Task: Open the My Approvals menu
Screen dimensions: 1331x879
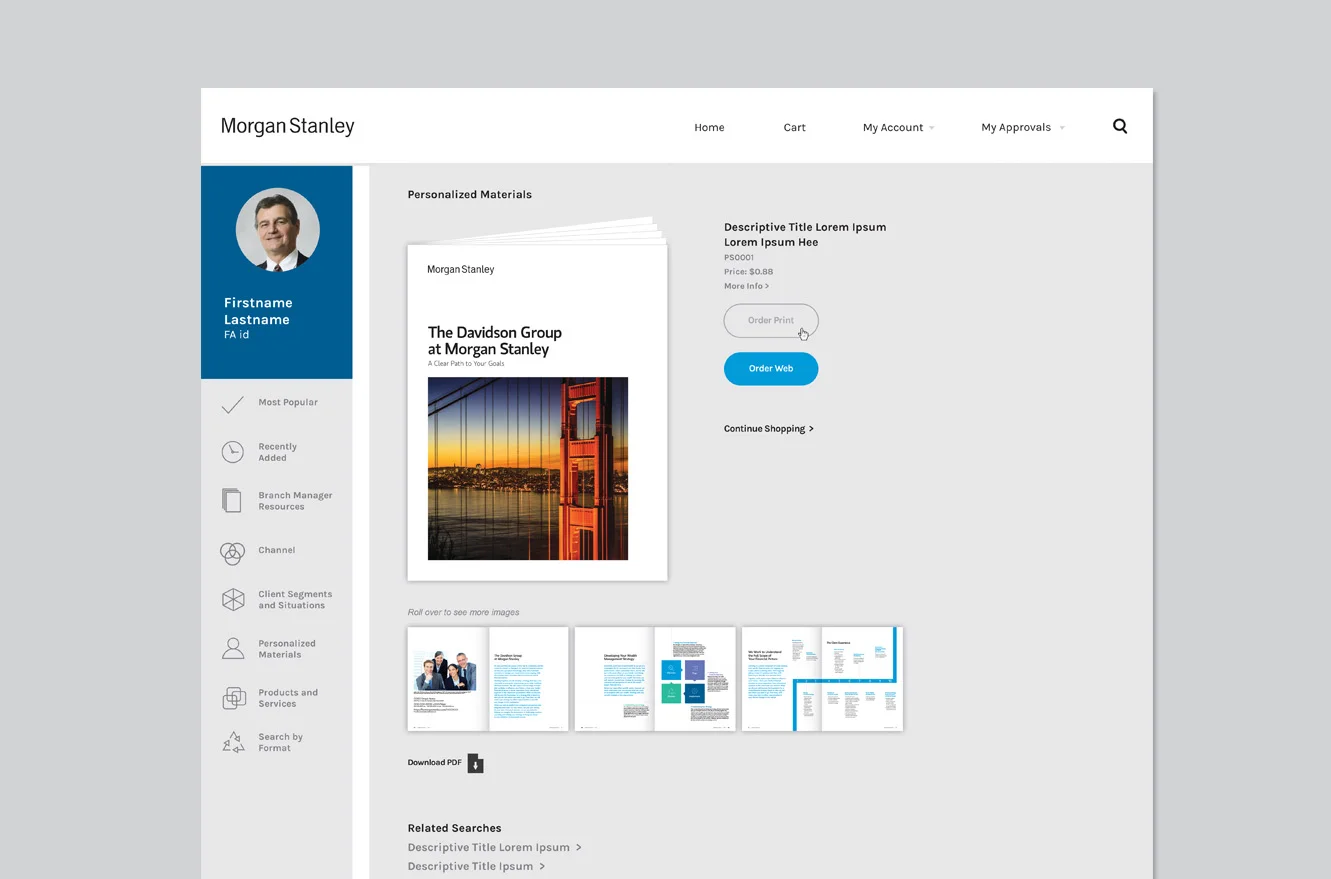Action: coord(1016,128)
